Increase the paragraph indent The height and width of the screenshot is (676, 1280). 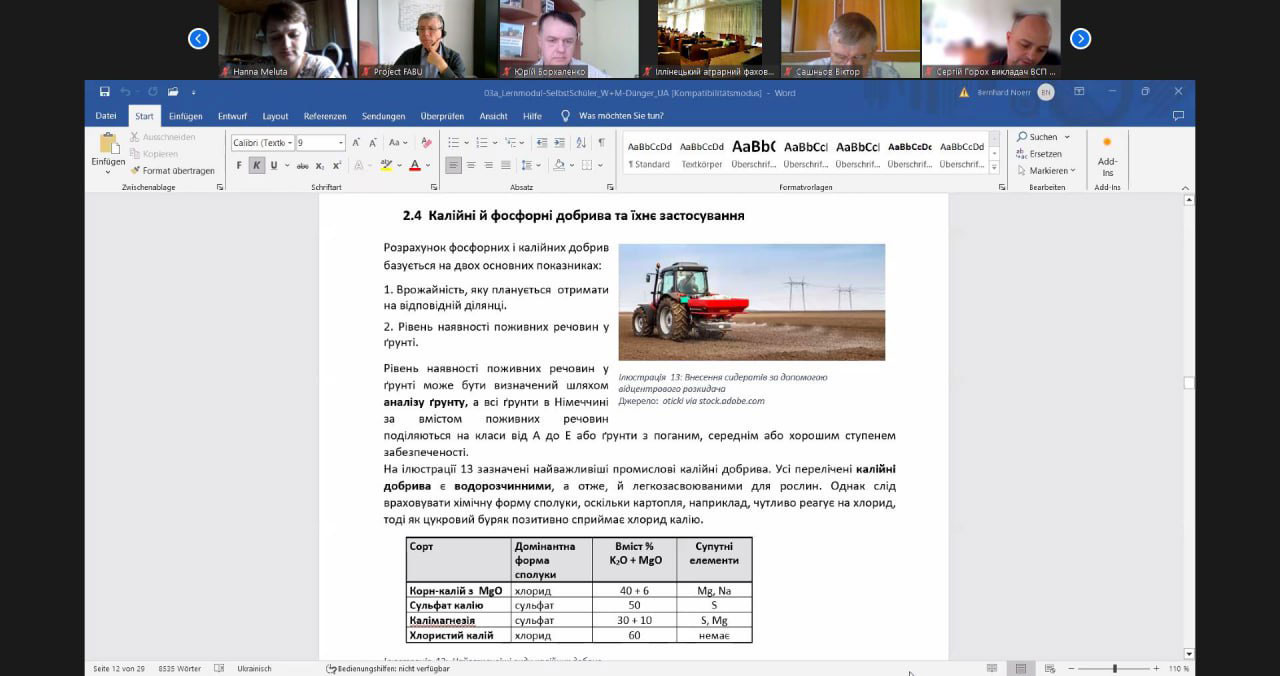tap(559, 143)
